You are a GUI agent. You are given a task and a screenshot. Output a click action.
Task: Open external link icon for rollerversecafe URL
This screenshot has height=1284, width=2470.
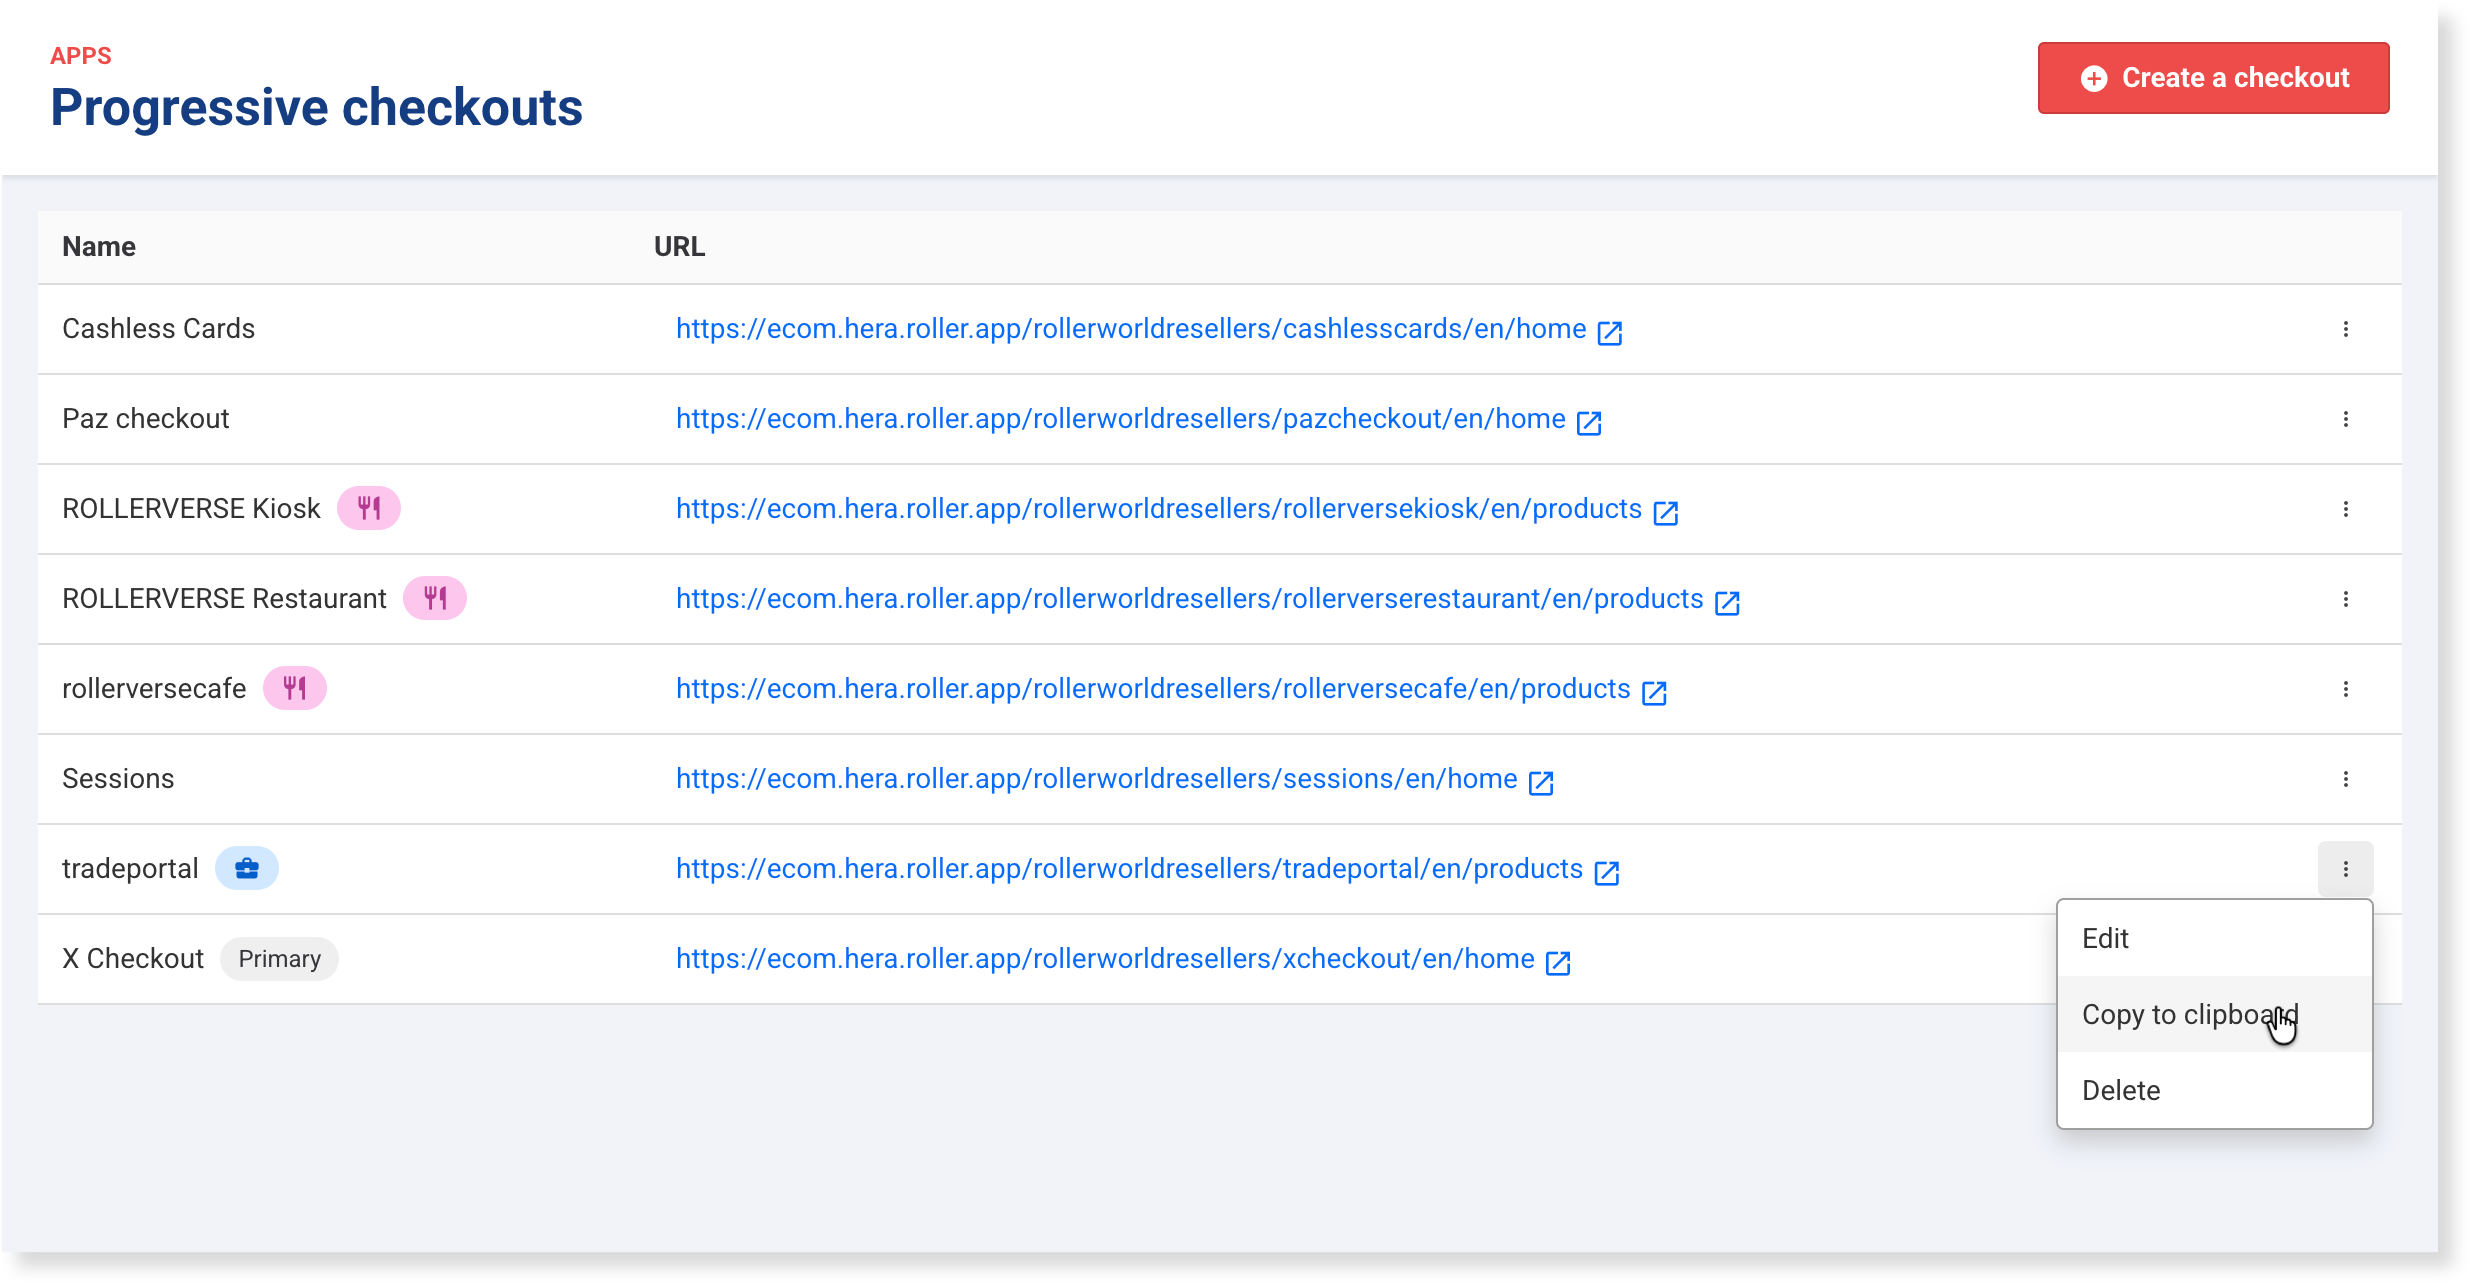(1654, 692)
